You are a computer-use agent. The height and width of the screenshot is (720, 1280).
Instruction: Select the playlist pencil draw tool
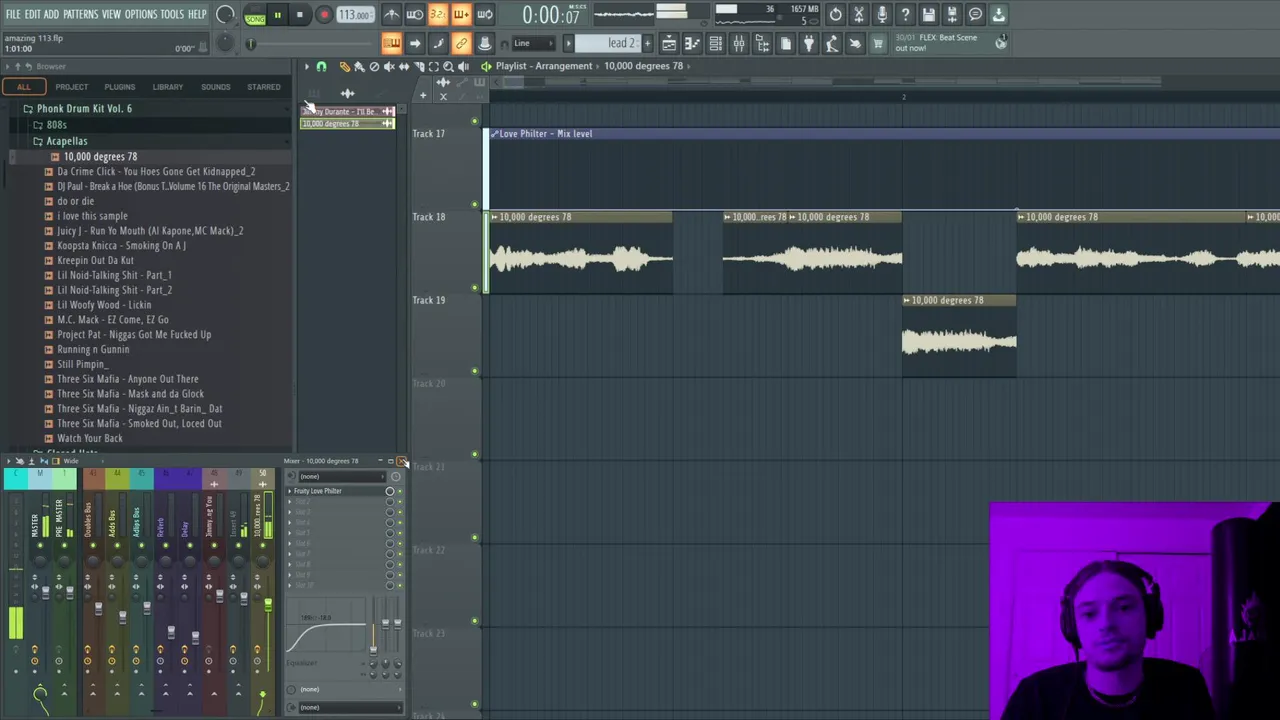tap(345, 67)
